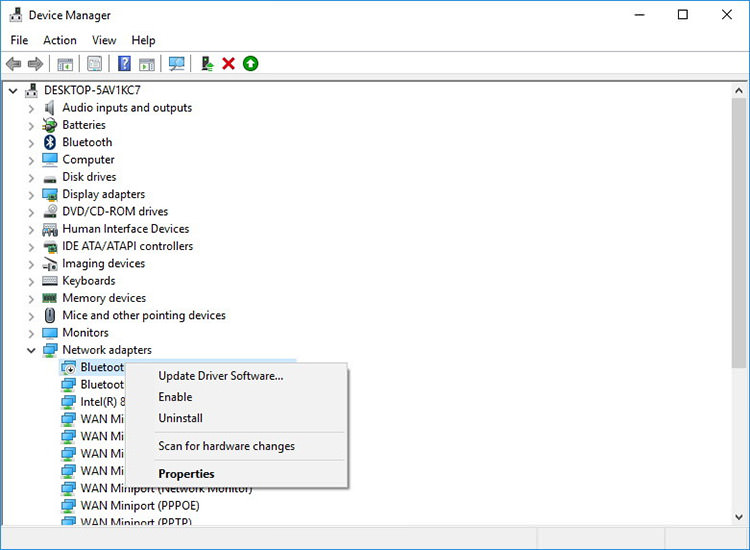Click the Batteries category icon

click(x=50, y=125)
